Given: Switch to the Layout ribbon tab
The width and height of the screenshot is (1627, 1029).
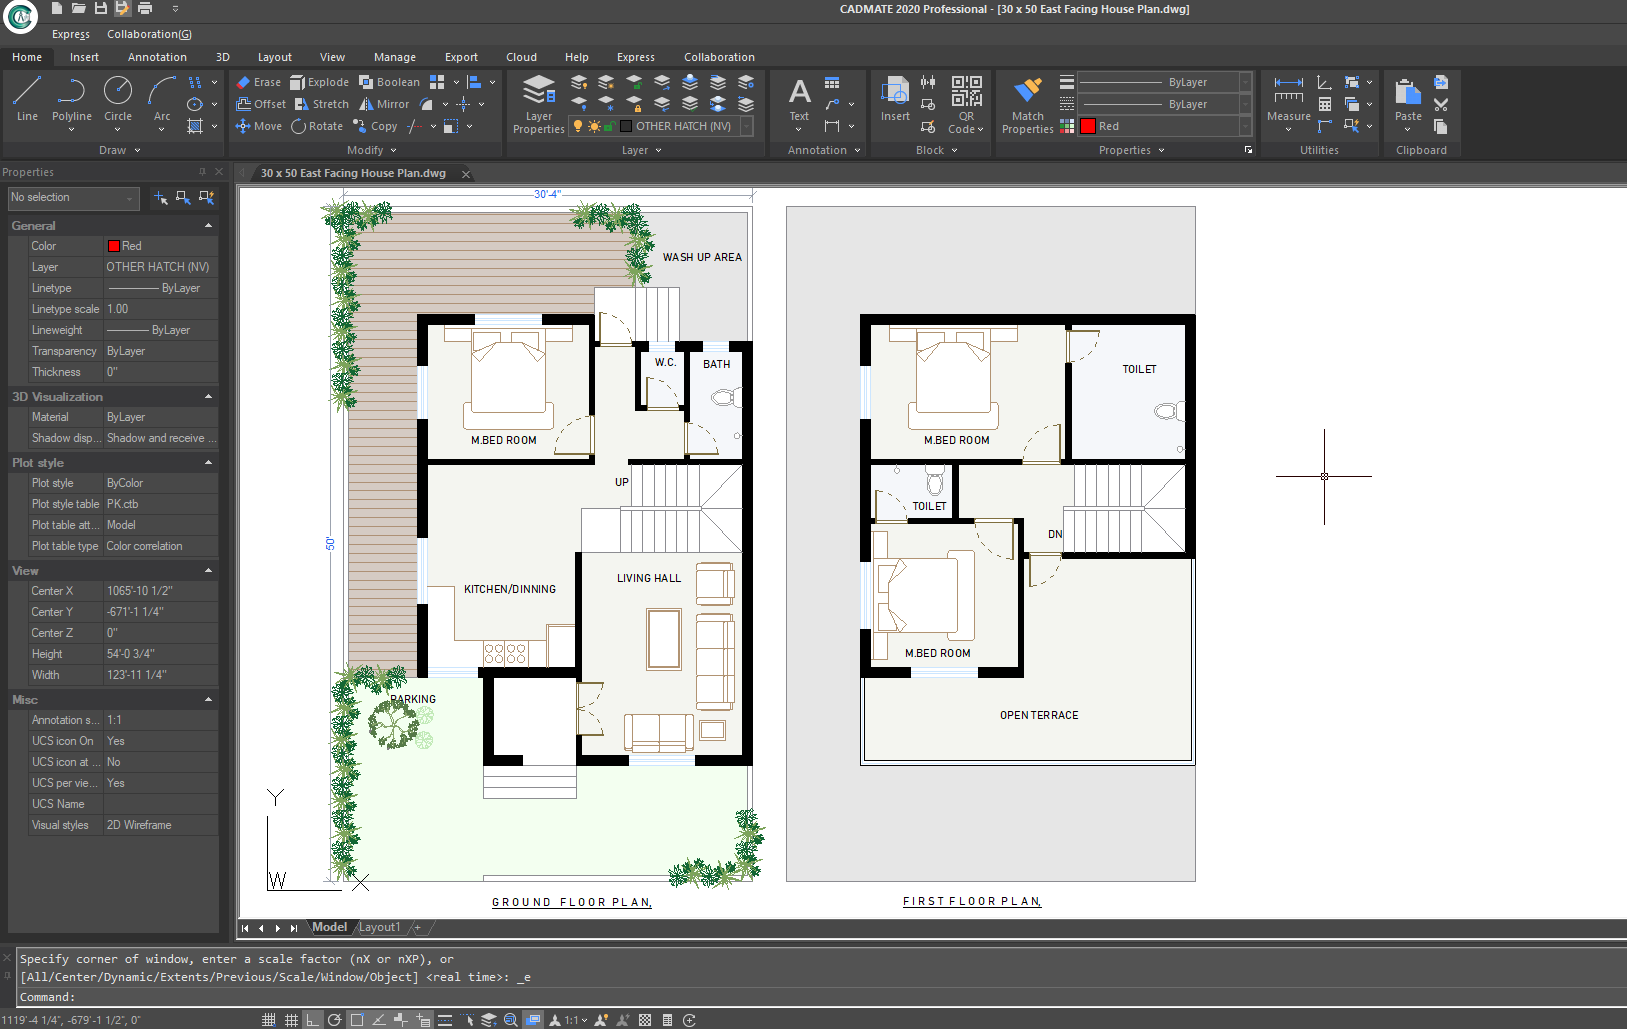Looking at the screenshot, I should (x=275, y=57).
